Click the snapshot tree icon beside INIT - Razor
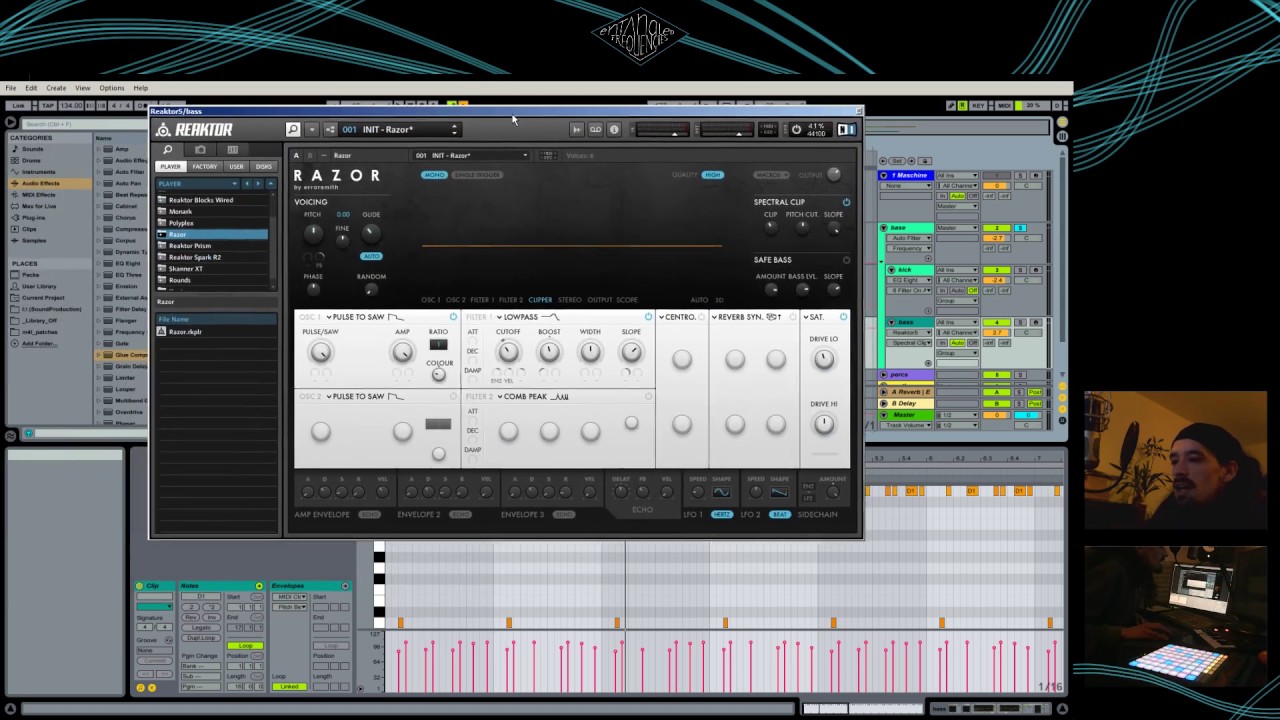The width and height of the screenshot is (1280, 720). pos(330,129)
